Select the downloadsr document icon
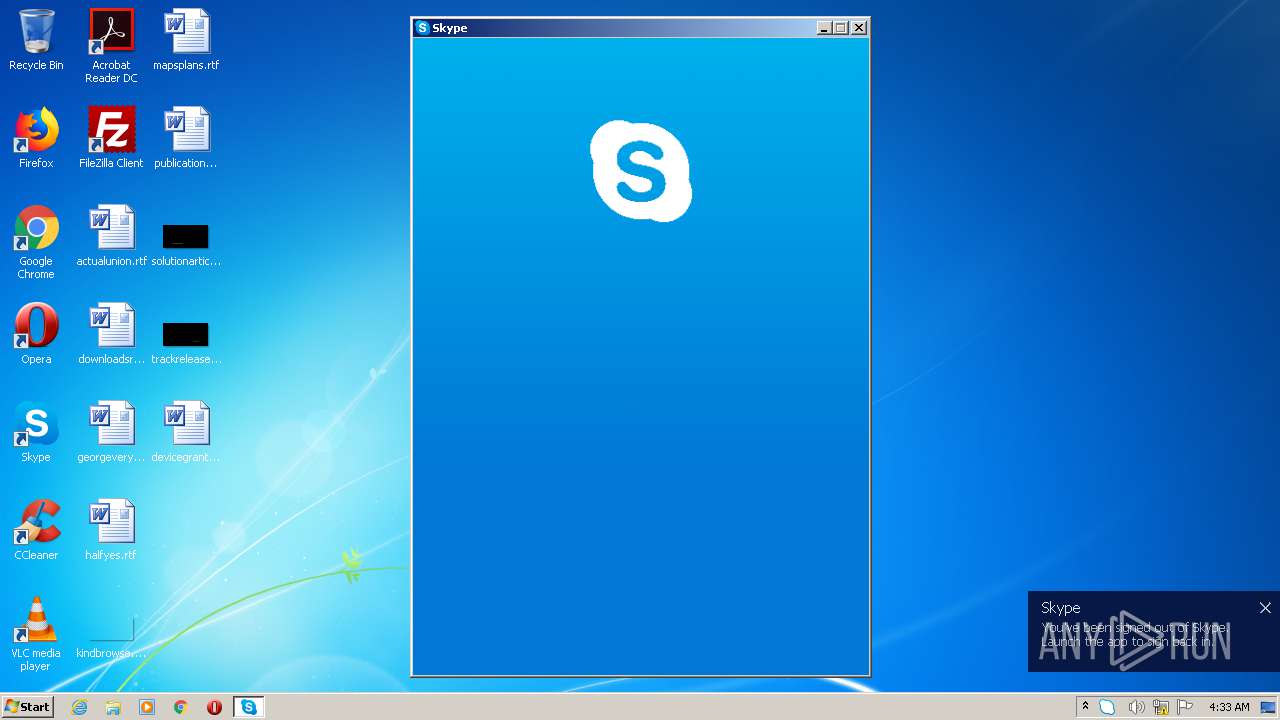This screenshot has width=1280, height=720. pyautogui.click(x=111, y=334)
